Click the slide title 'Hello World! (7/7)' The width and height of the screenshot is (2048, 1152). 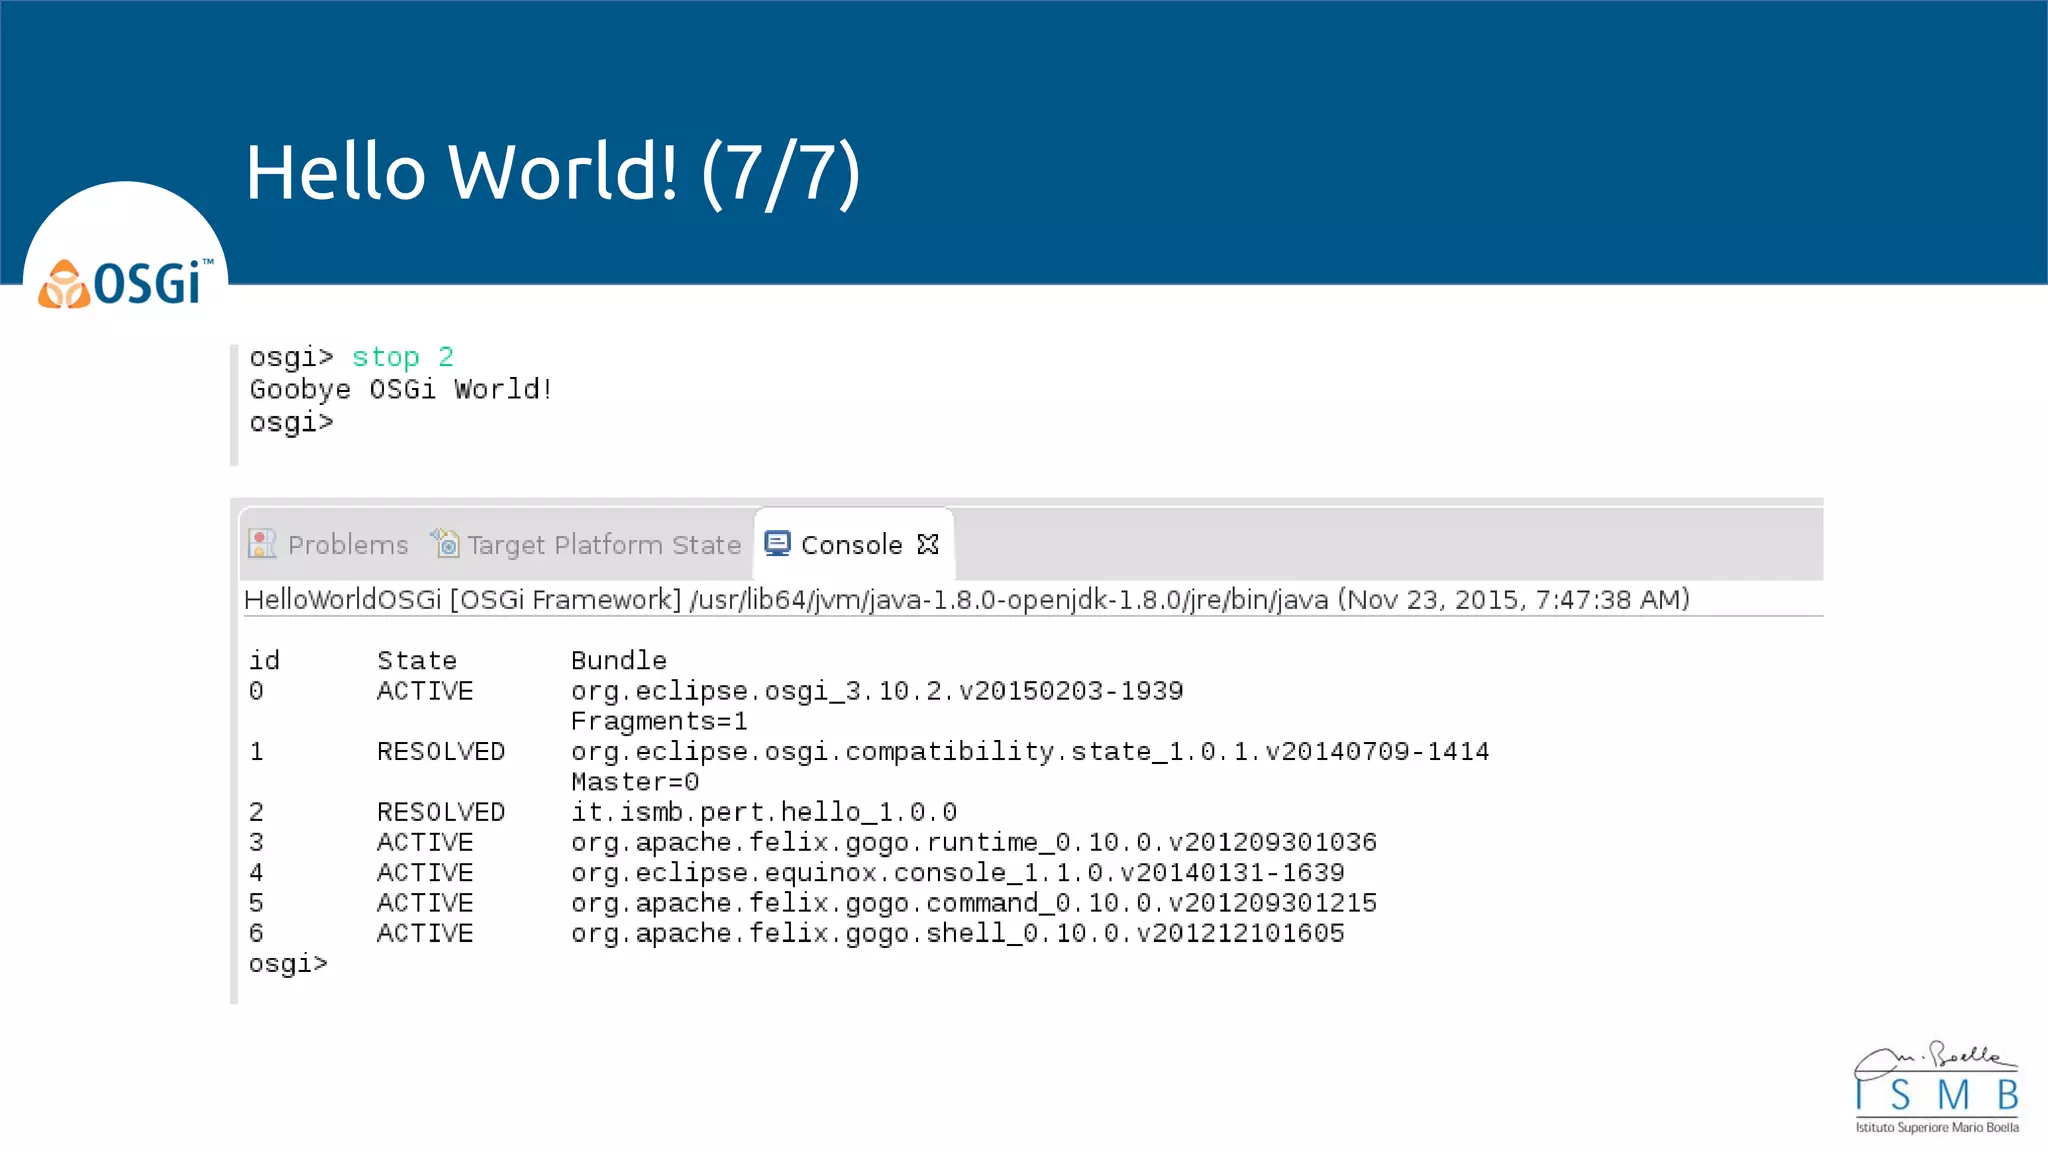[x=553, y=173]
